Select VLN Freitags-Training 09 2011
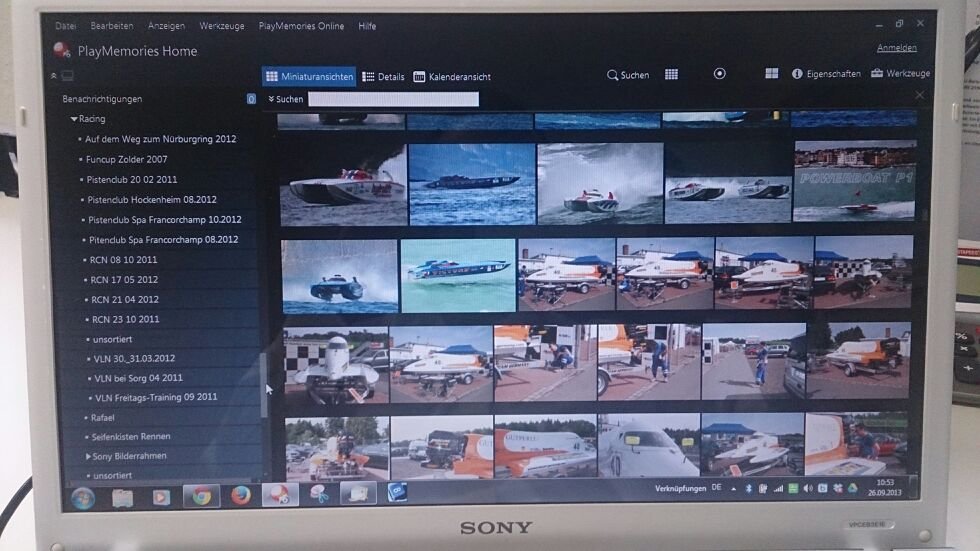 pyautogui.click(x=156, y=397)
